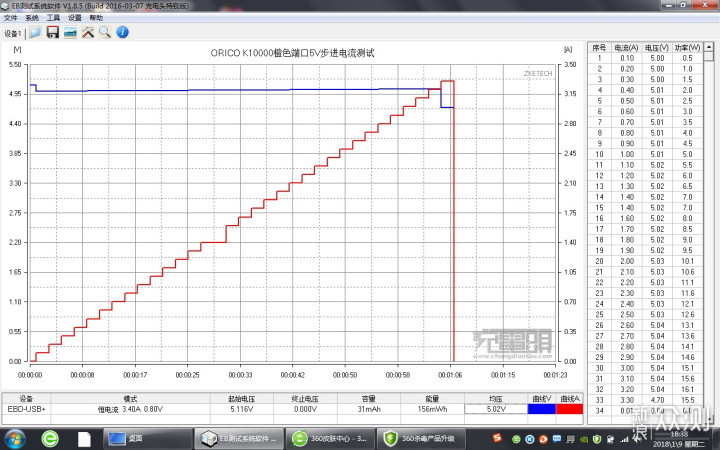
Task: Open the 系统 menu
Action: click(32, 18)
